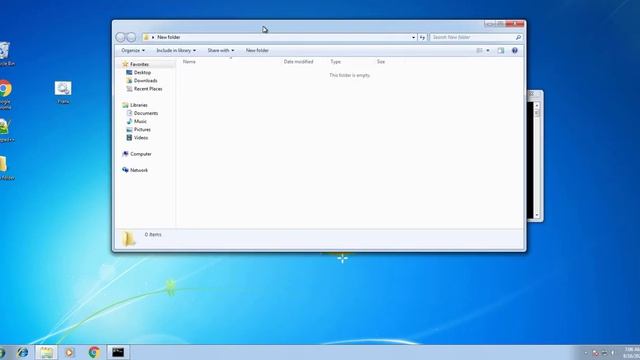Viewport: 640px width, 360px height.
Task: Change view with the Views icon
Action: [x=479, y=51]
